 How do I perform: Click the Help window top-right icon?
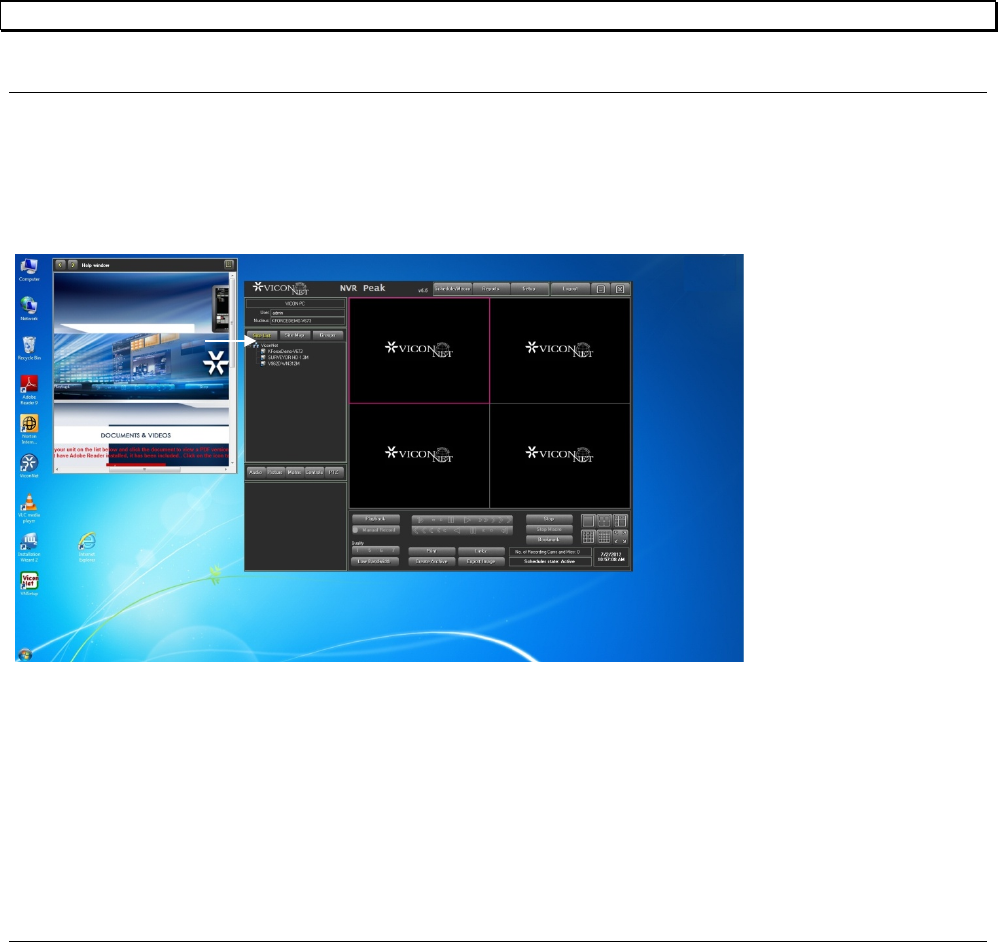coord(228,264)
